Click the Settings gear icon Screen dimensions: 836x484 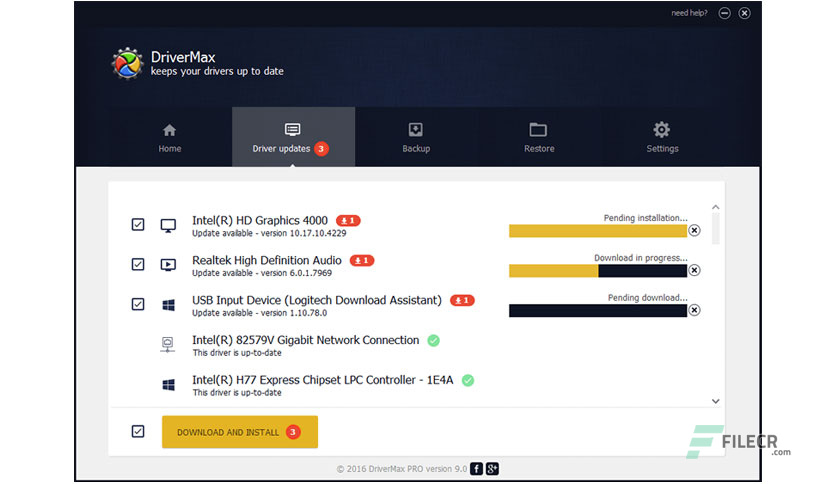point(662,130)
